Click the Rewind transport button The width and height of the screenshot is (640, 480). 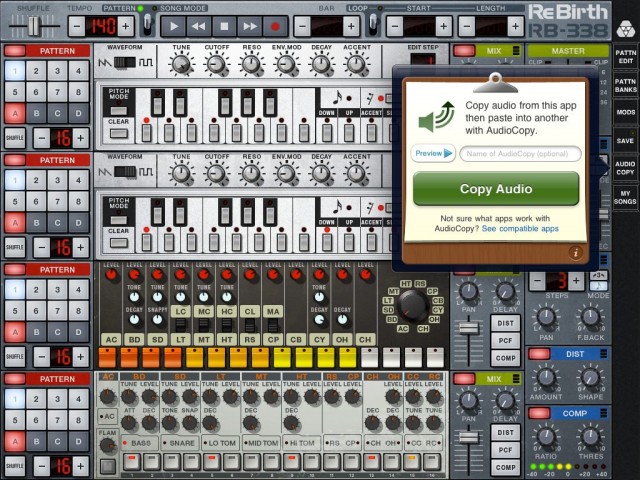pyautogui.click(x=200, y=25)
